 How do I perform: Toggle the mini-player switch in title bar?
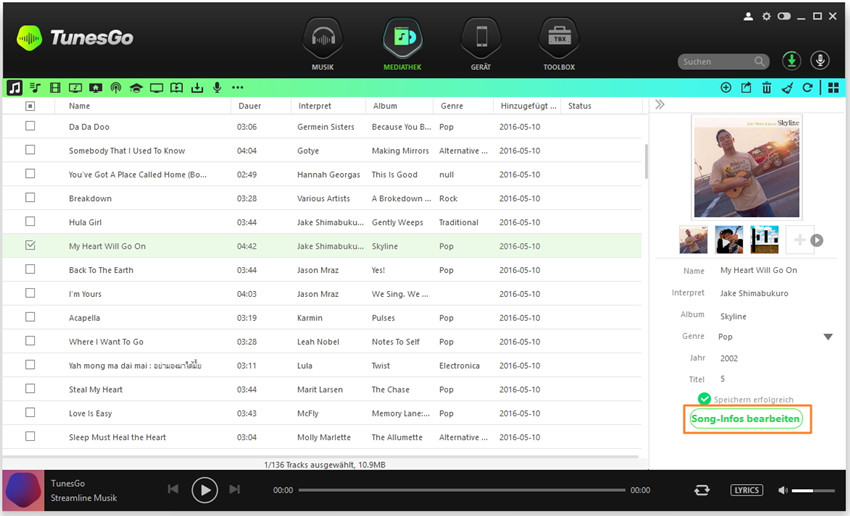coord(784,16)
